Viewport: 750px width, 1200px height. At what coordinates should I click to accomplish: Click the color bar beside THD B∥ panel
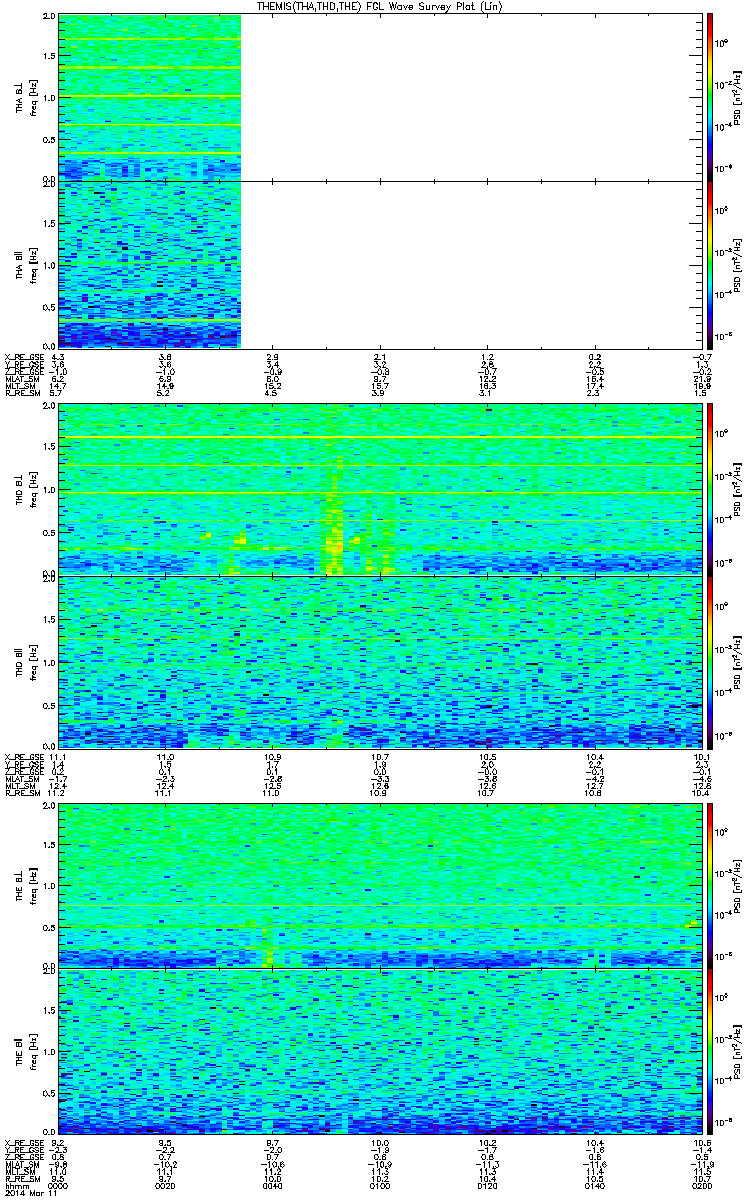point(710,661)
